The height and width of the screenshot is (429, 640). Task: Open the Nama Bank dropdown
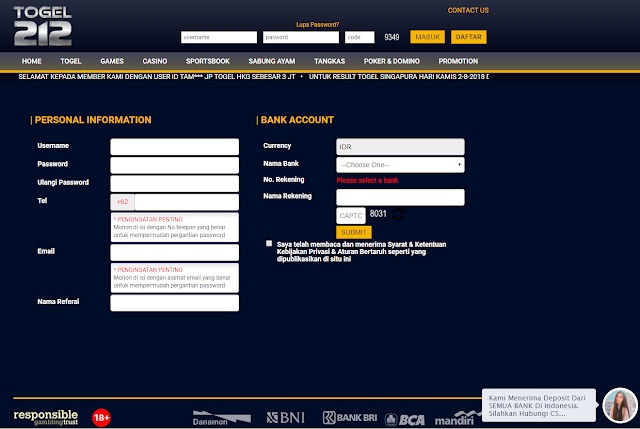(400, 165)
